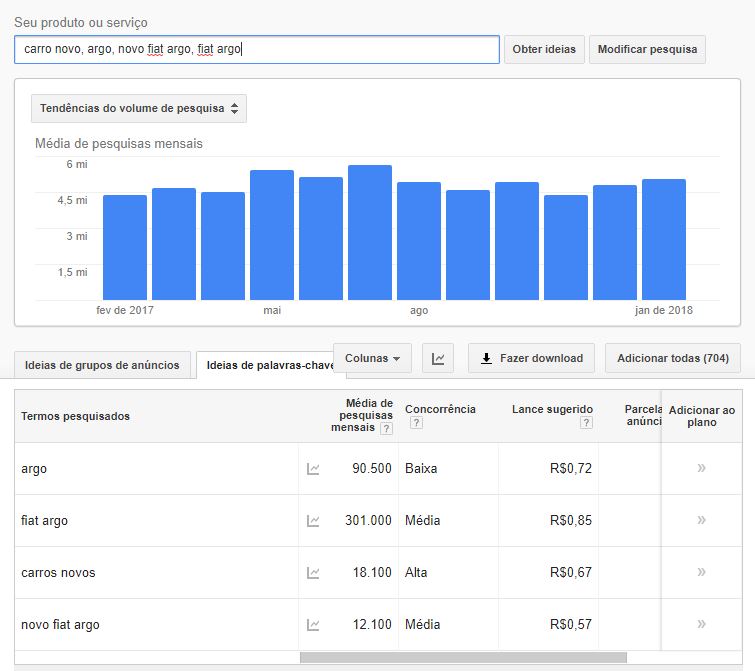Click the R$0,67 suggested bid
755x671 pixels.
click(x=571, y=572)
